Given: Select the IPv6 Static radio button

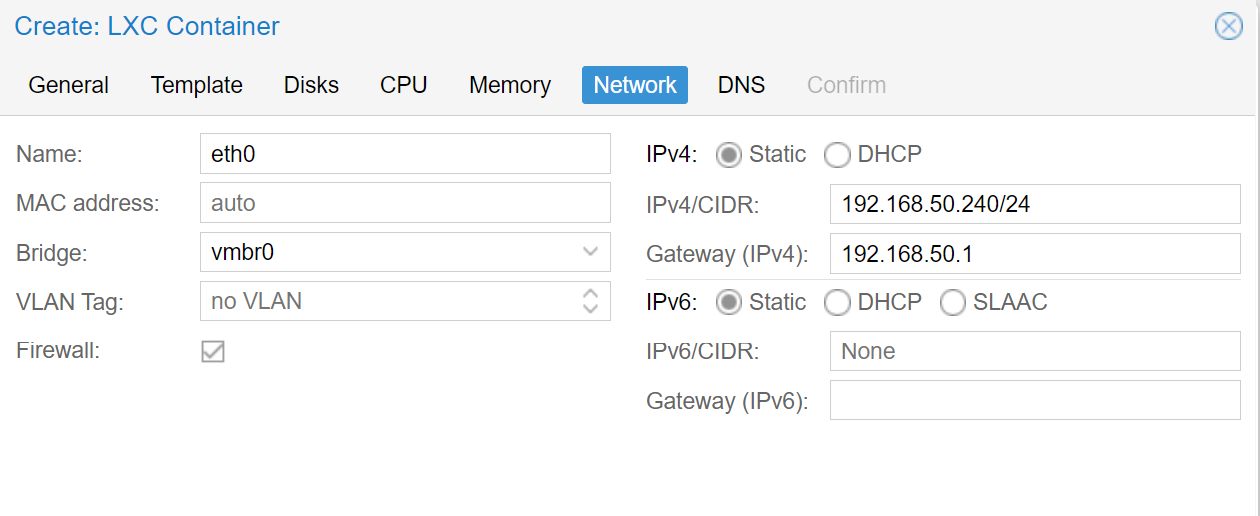Looking at the screenshot, I should pyautogui.click(x=730, y=302).
